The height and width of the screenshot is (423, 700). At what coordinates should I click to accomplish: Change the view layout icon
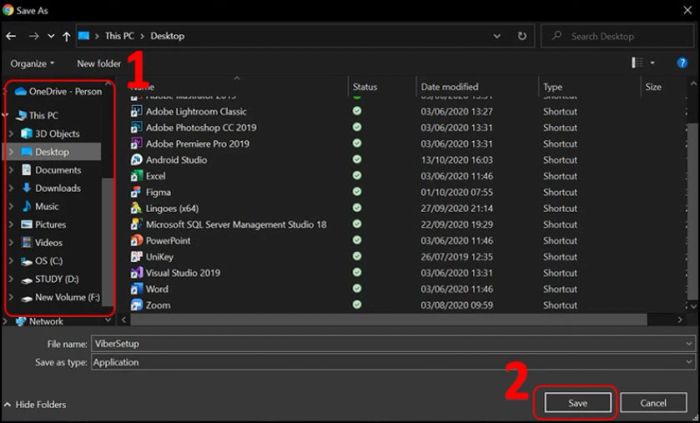[638, 63]
